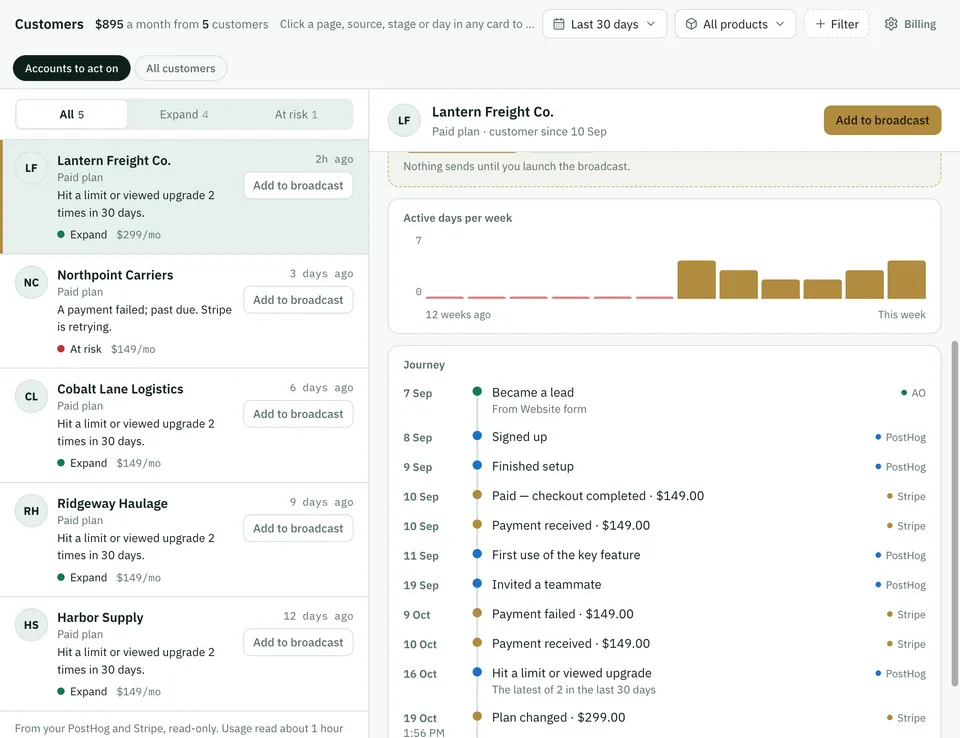Screen dimensions: 960x738
Task: Click the At risk status on Northpoint Carriers
Action: (80, 349)
